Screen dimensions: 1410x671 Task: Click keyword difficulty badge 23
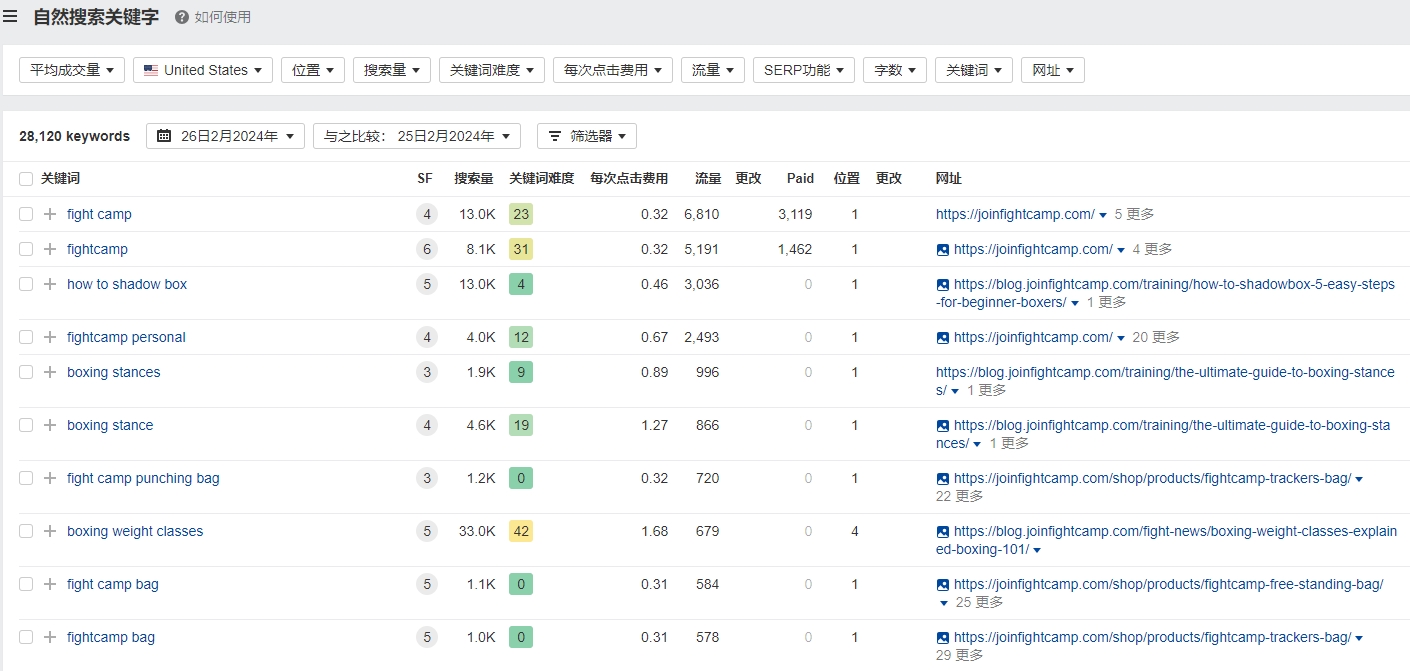(x=520, y=214)
